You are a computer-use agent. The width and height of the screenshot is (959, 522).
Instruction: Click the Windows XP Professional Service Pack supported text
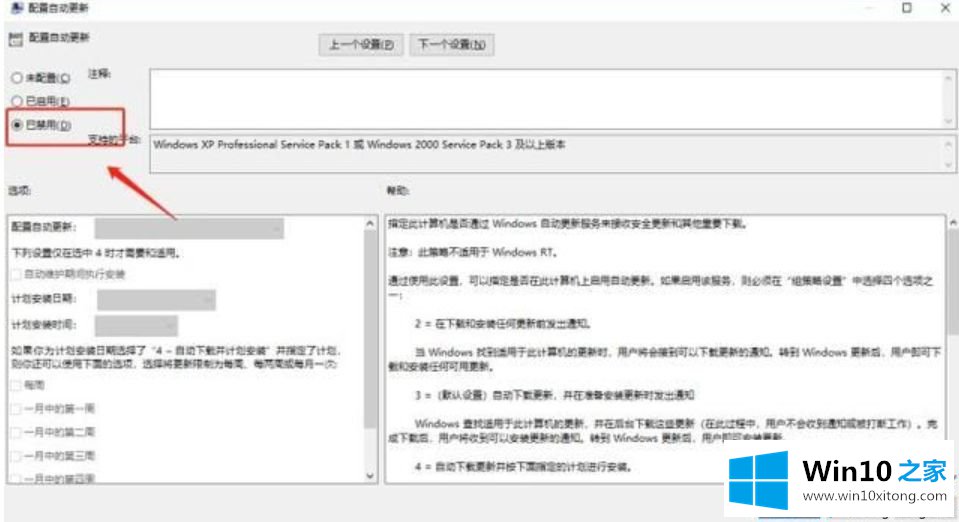pos(359,144)
